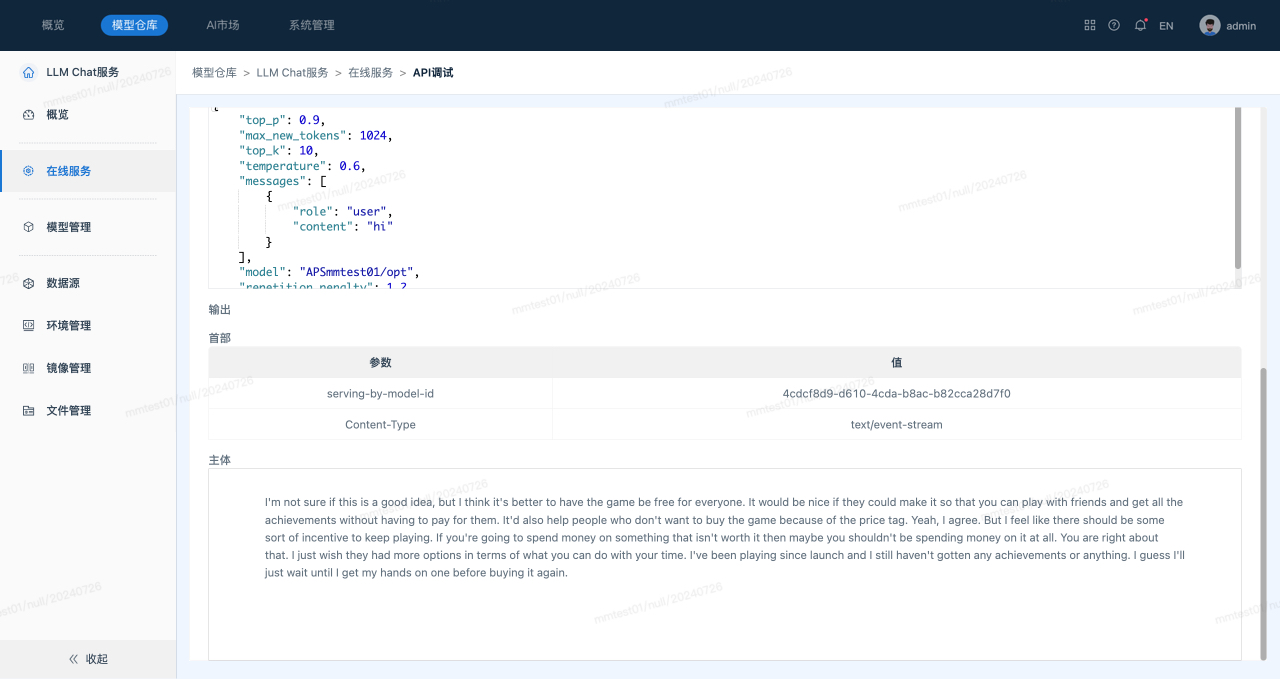Go to the 概览 top navigation tab
This screenshot has width=1280, height=679.
tap(53, 25)
